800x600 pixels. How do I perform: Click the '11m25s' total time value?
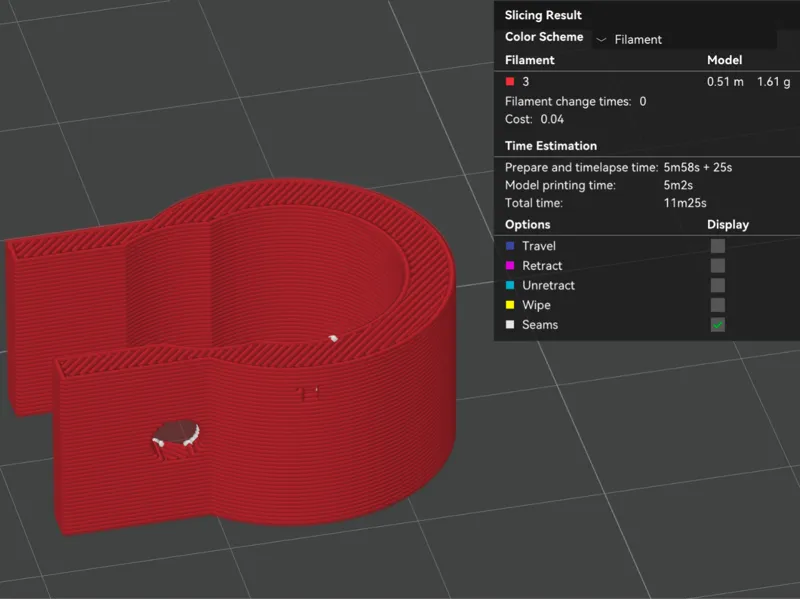tap(685, 203)
